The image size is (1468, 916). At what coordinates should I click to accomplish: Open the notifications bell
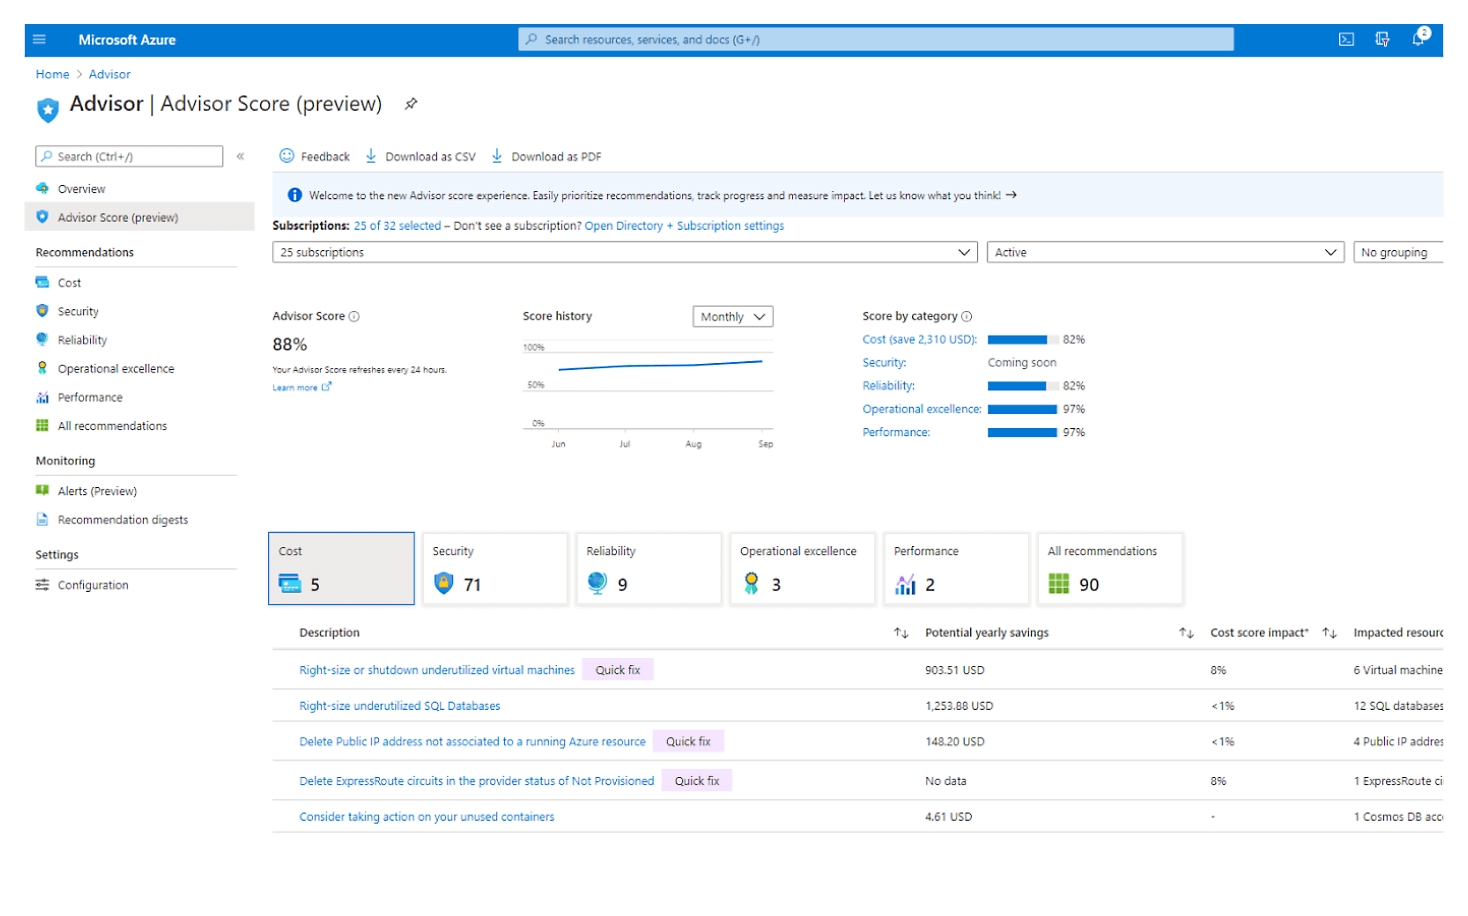(x=1418, y=40)
